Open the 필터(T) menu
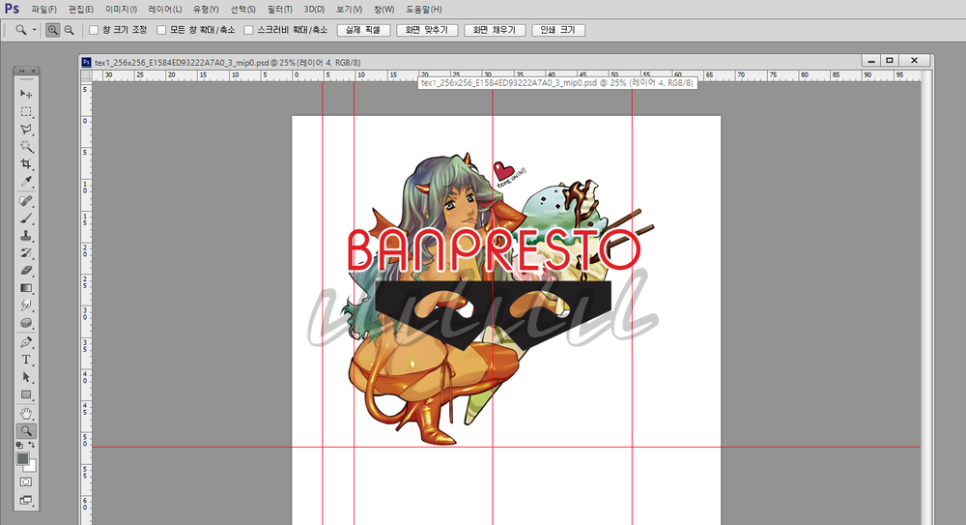The width and height of the screenshot is (966, 525). point(280,9)
